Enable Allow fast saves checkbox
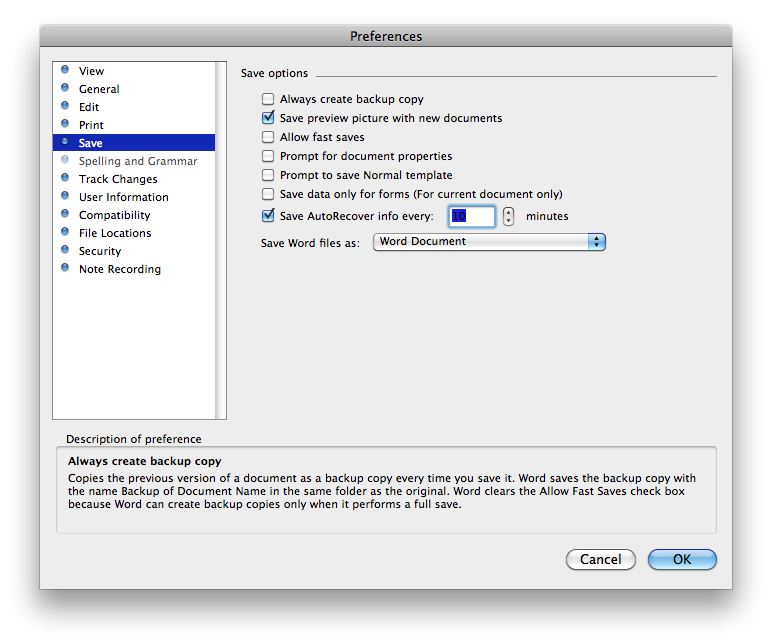772x644 pixels. [x=268, y=137]
